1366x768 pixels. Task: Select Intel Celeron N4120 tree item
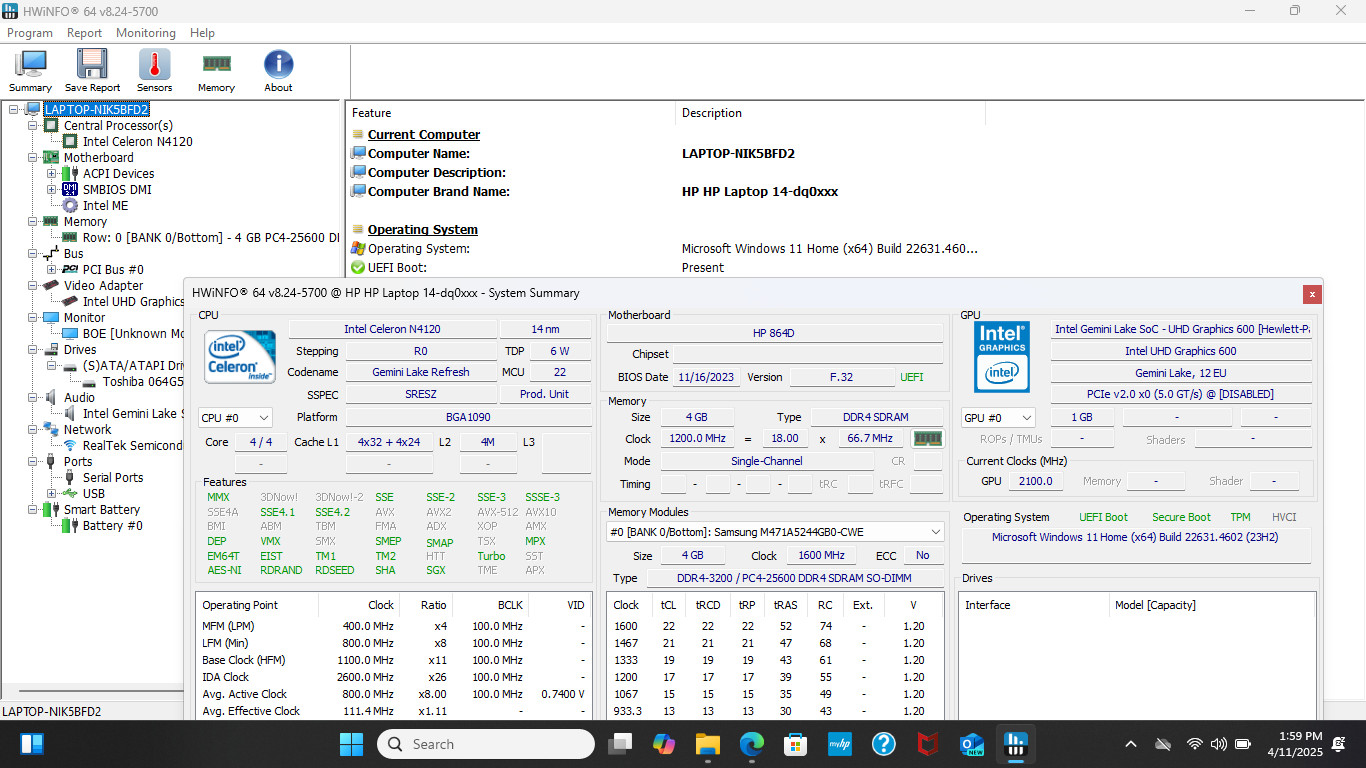click(138, 142)
